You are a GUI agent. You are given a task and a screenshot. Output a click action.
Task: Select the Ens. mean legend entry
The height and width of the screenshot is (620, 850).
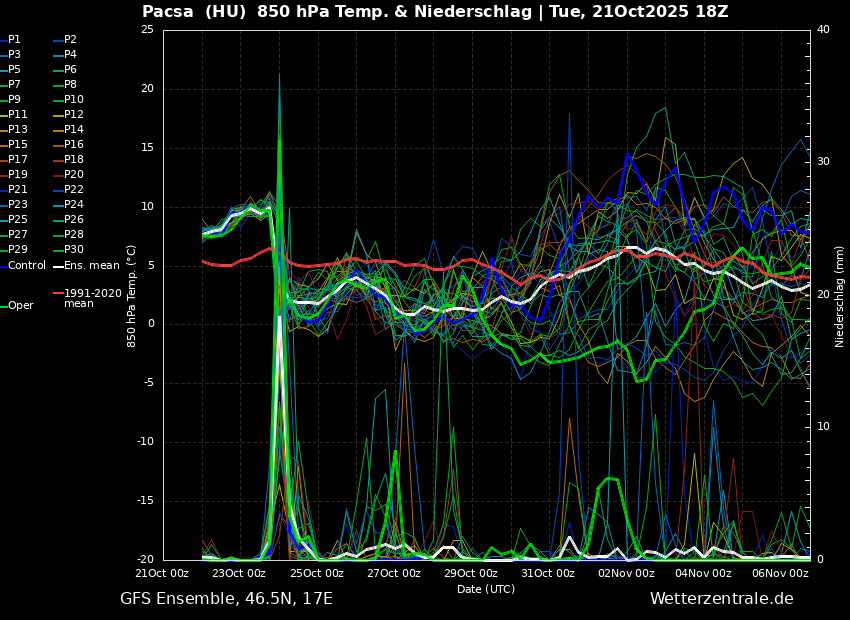pos(91,265)
